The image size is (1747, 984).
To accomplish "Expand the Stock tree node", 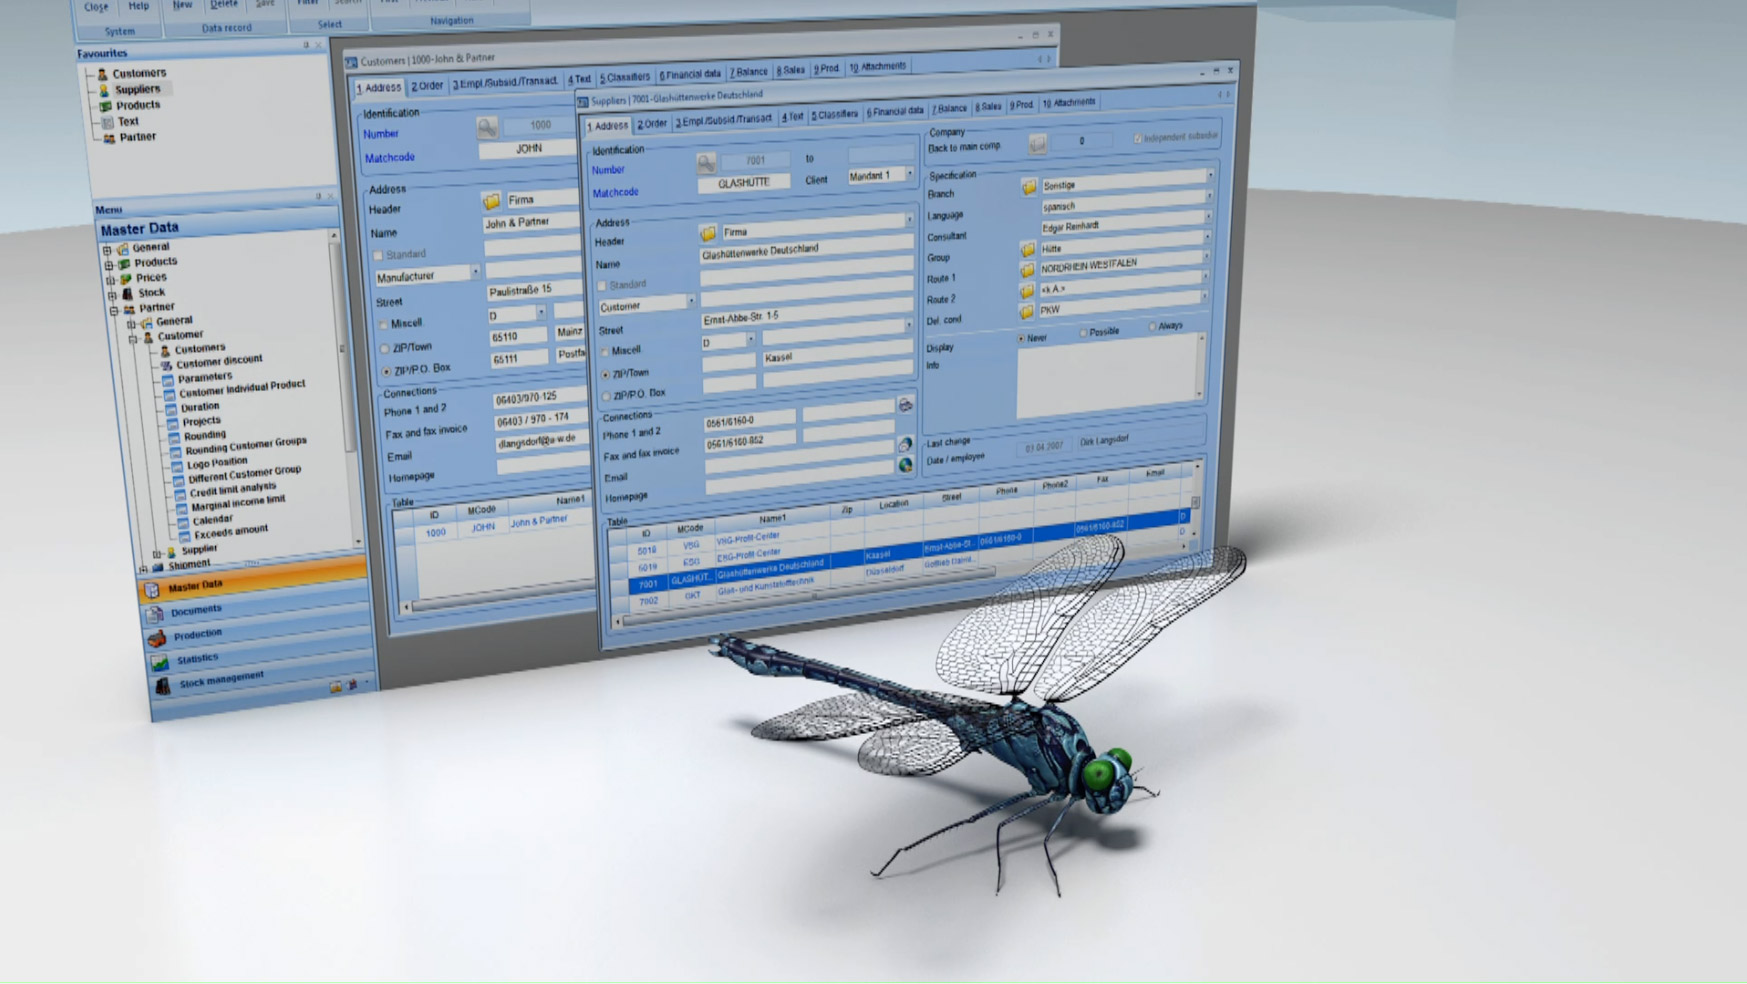I will (111, 294).
